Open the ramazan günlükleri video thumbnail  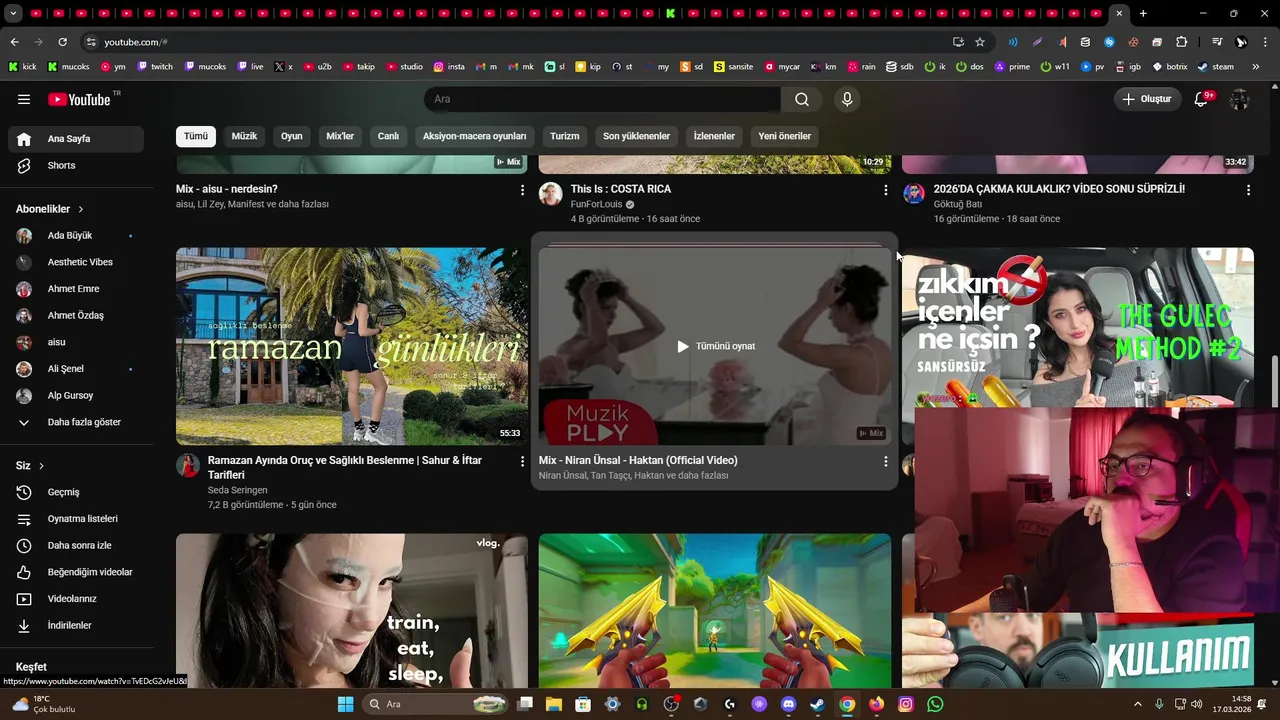(352, 346)
